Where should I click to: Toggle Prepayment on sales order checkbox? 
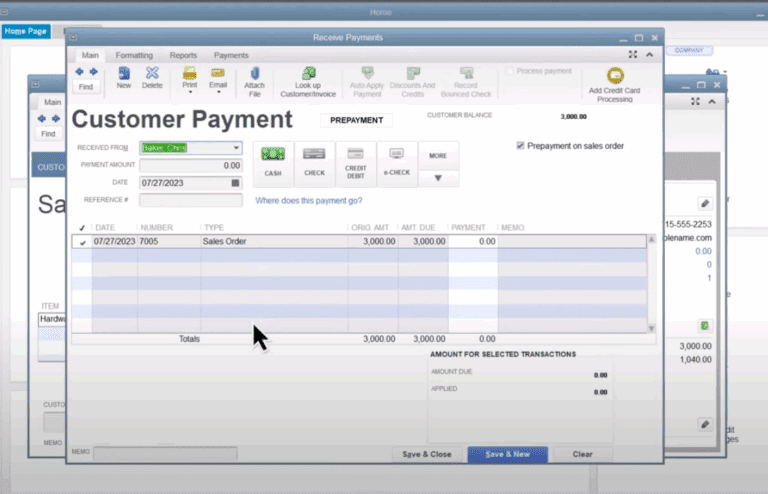[x=521, y=145]
